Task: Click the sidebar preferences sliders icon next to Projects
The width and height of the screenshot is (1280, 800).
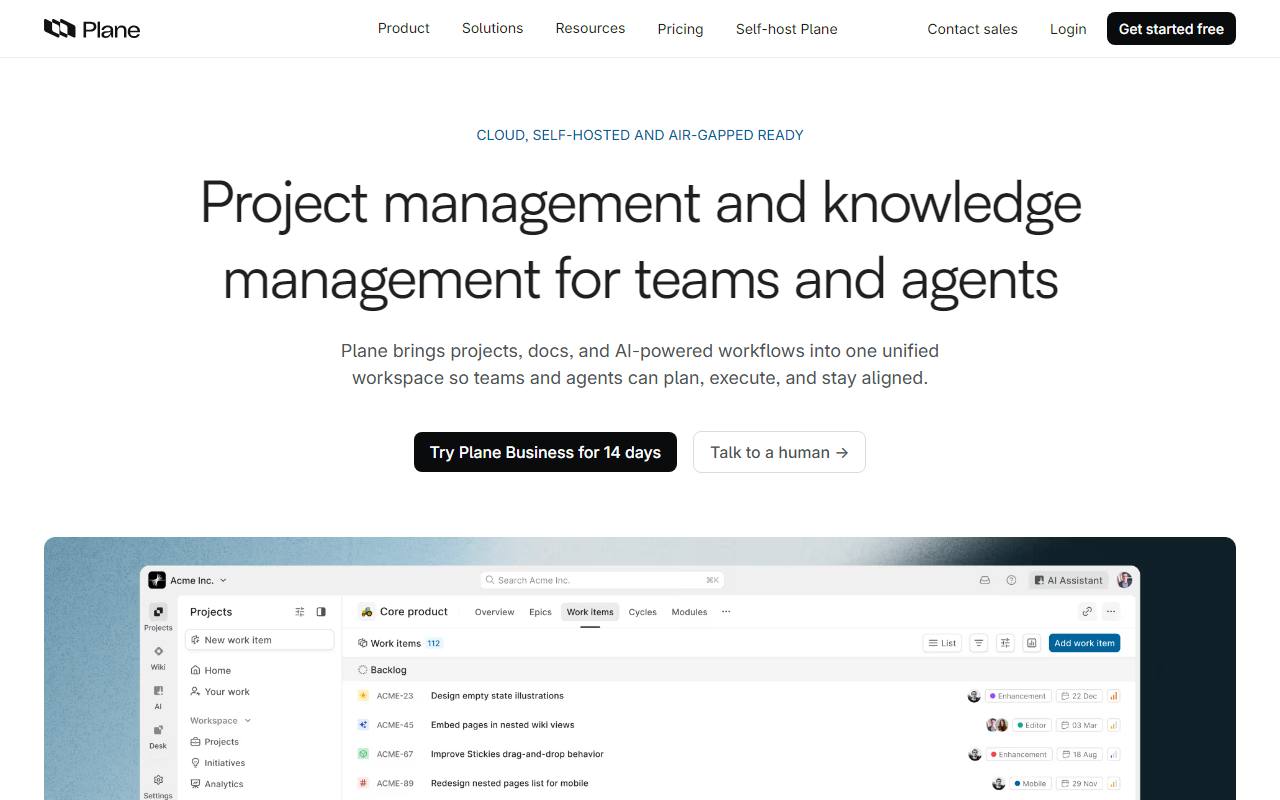Action: [300, 612]
